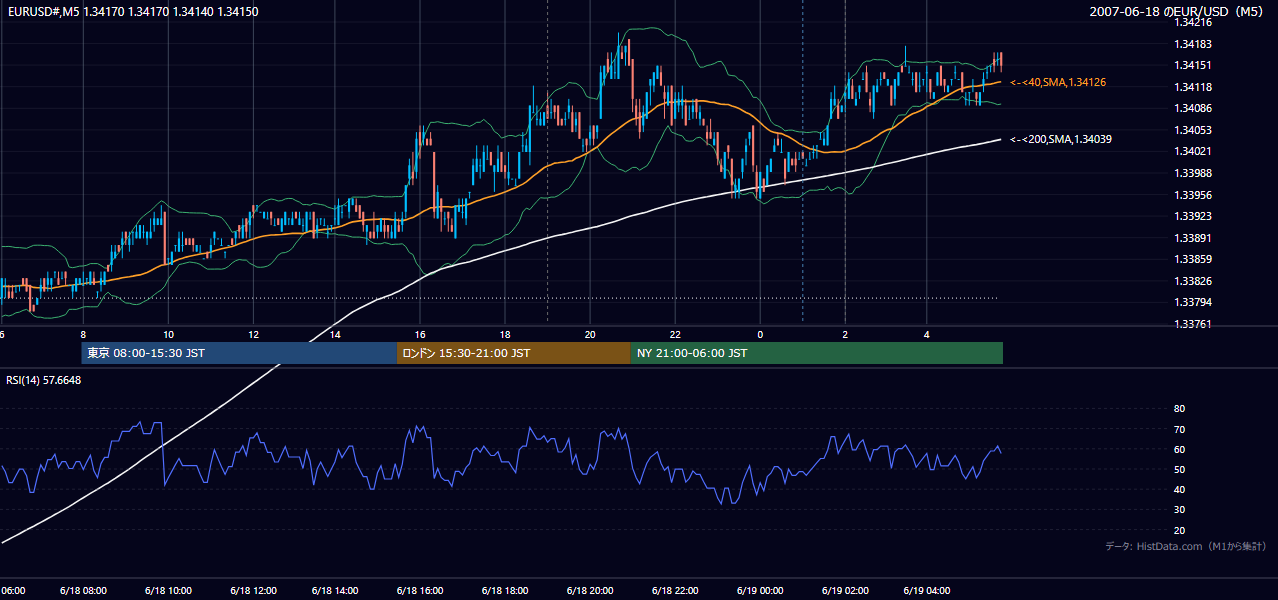This screenshot has height=600, width=1278.
Task: Click price axis value 1.33923
Action: pyautogui.click(x=1192, y=216)
